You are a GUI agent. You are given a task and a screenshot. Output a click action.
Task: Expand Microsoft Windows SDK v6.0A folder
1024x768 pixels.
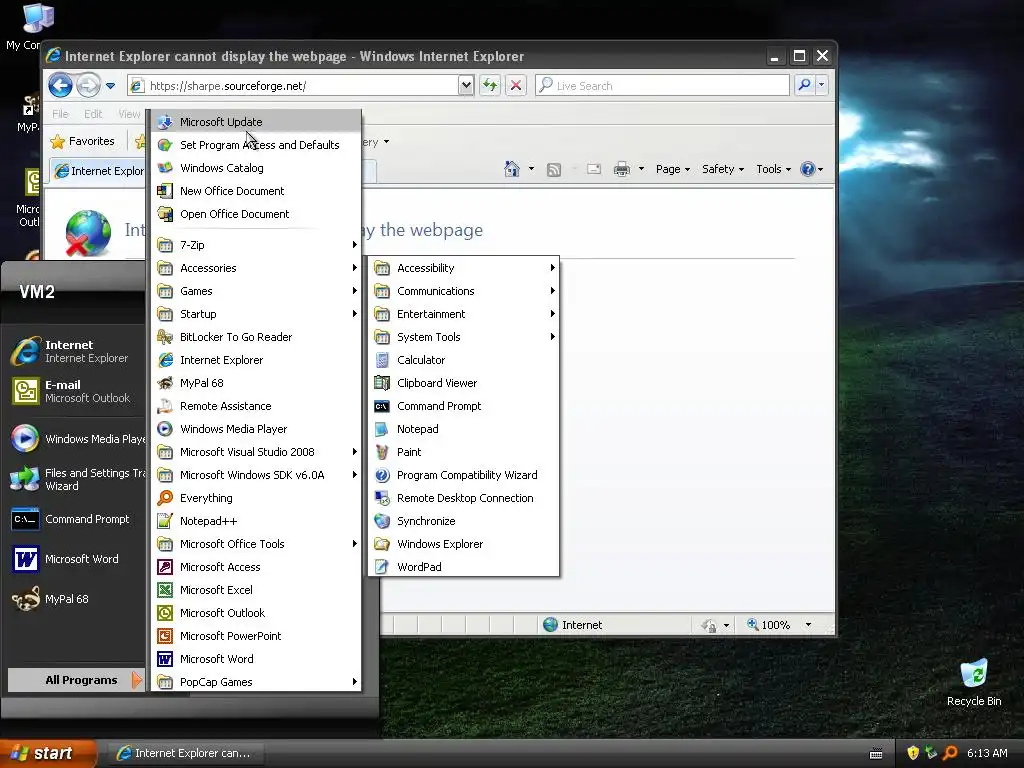tap(256, 475)
